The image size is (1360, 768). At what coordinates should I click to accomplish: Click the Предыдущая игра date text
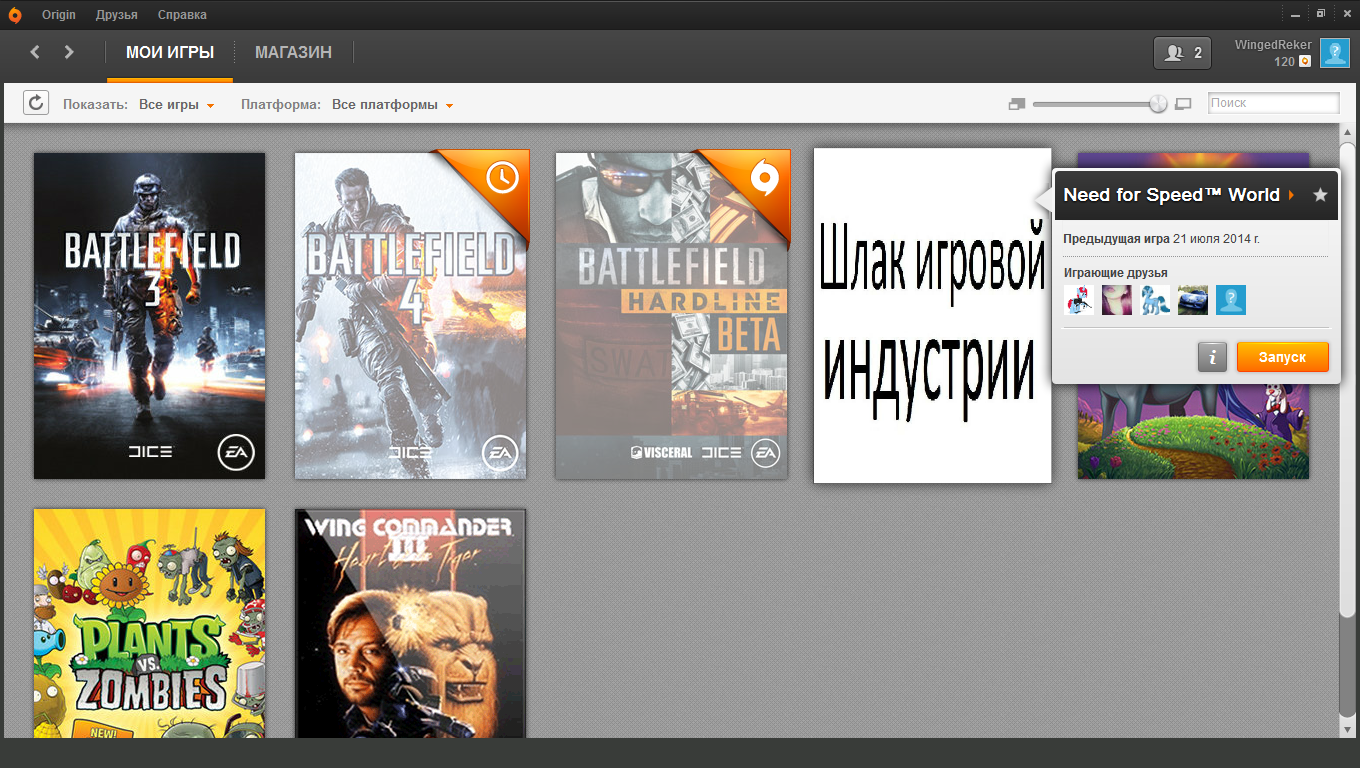[x=1161, y=239]
